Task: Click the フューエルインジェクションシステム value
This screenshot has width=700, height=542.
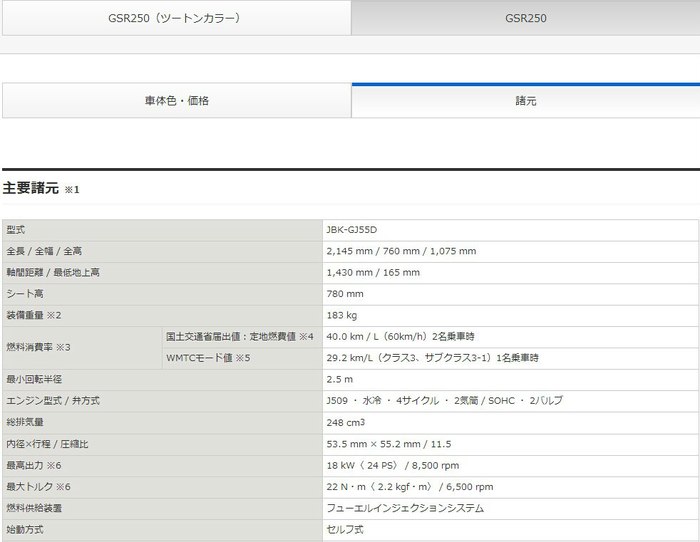Action: 405,508
